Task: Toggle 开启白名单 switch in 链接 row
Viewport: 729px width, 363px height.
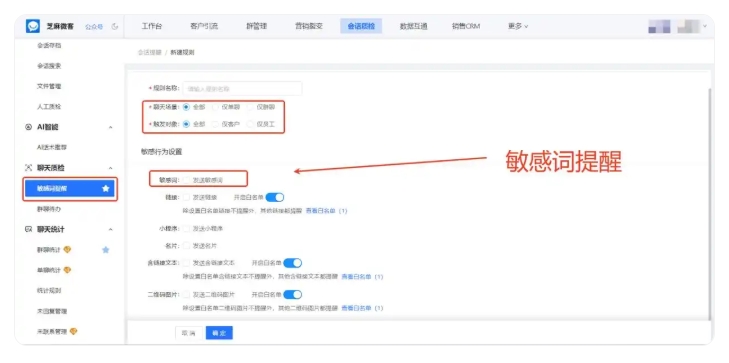Action: pos(275,197)
